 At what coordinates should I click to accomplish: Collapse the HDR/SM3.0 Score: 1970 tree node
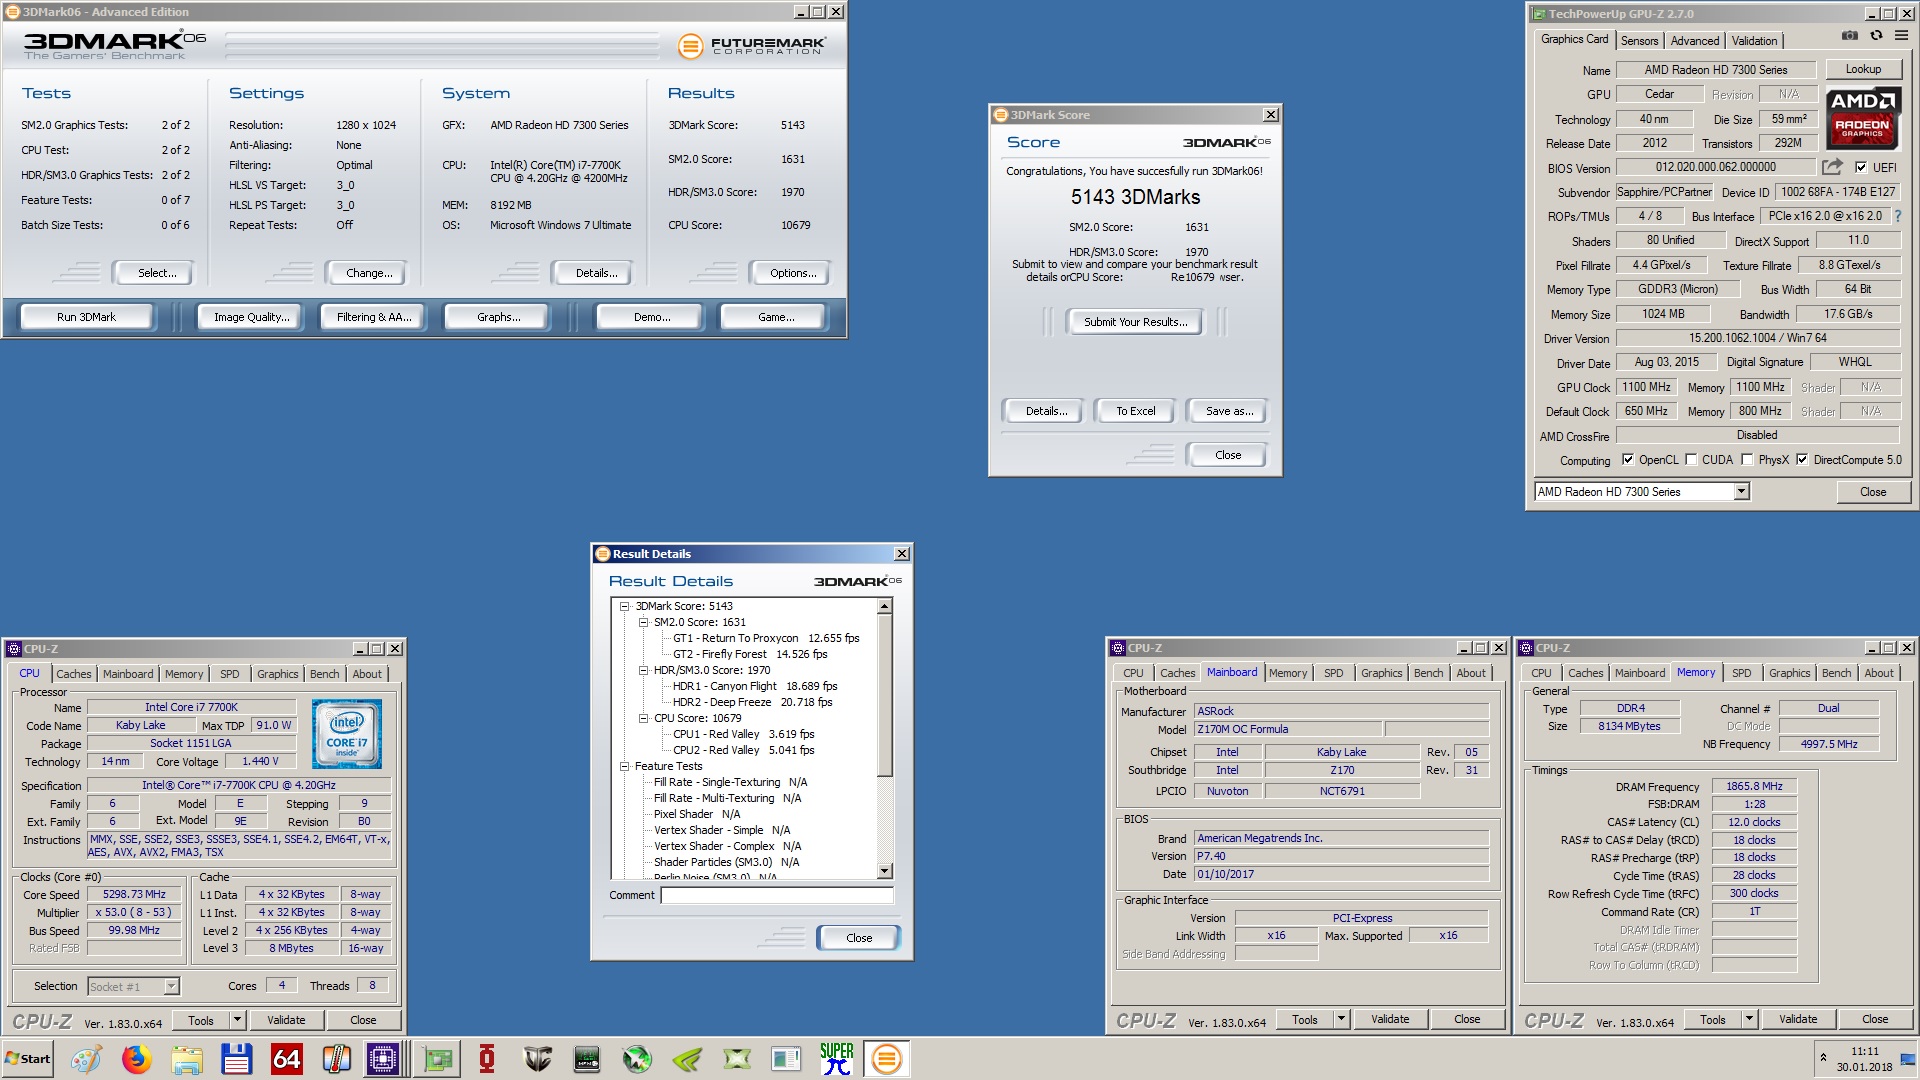[643, 670]
